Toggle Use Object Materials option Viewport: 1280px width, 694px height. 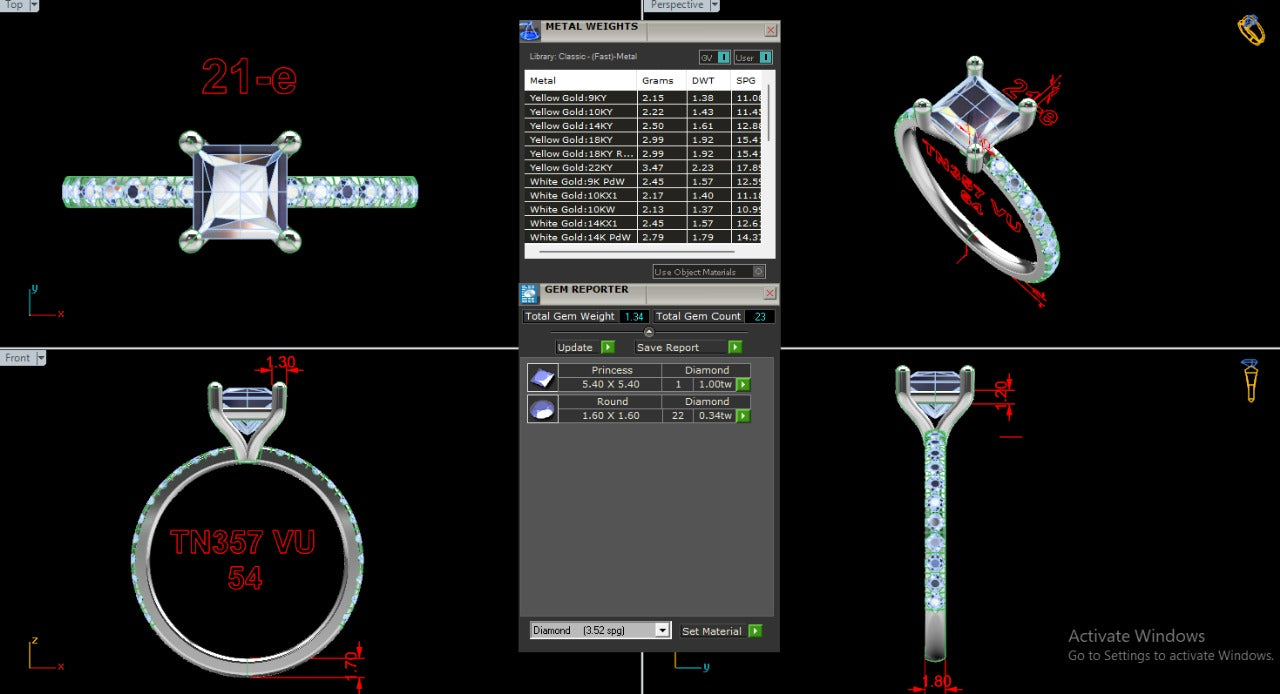tap(709, 272)
